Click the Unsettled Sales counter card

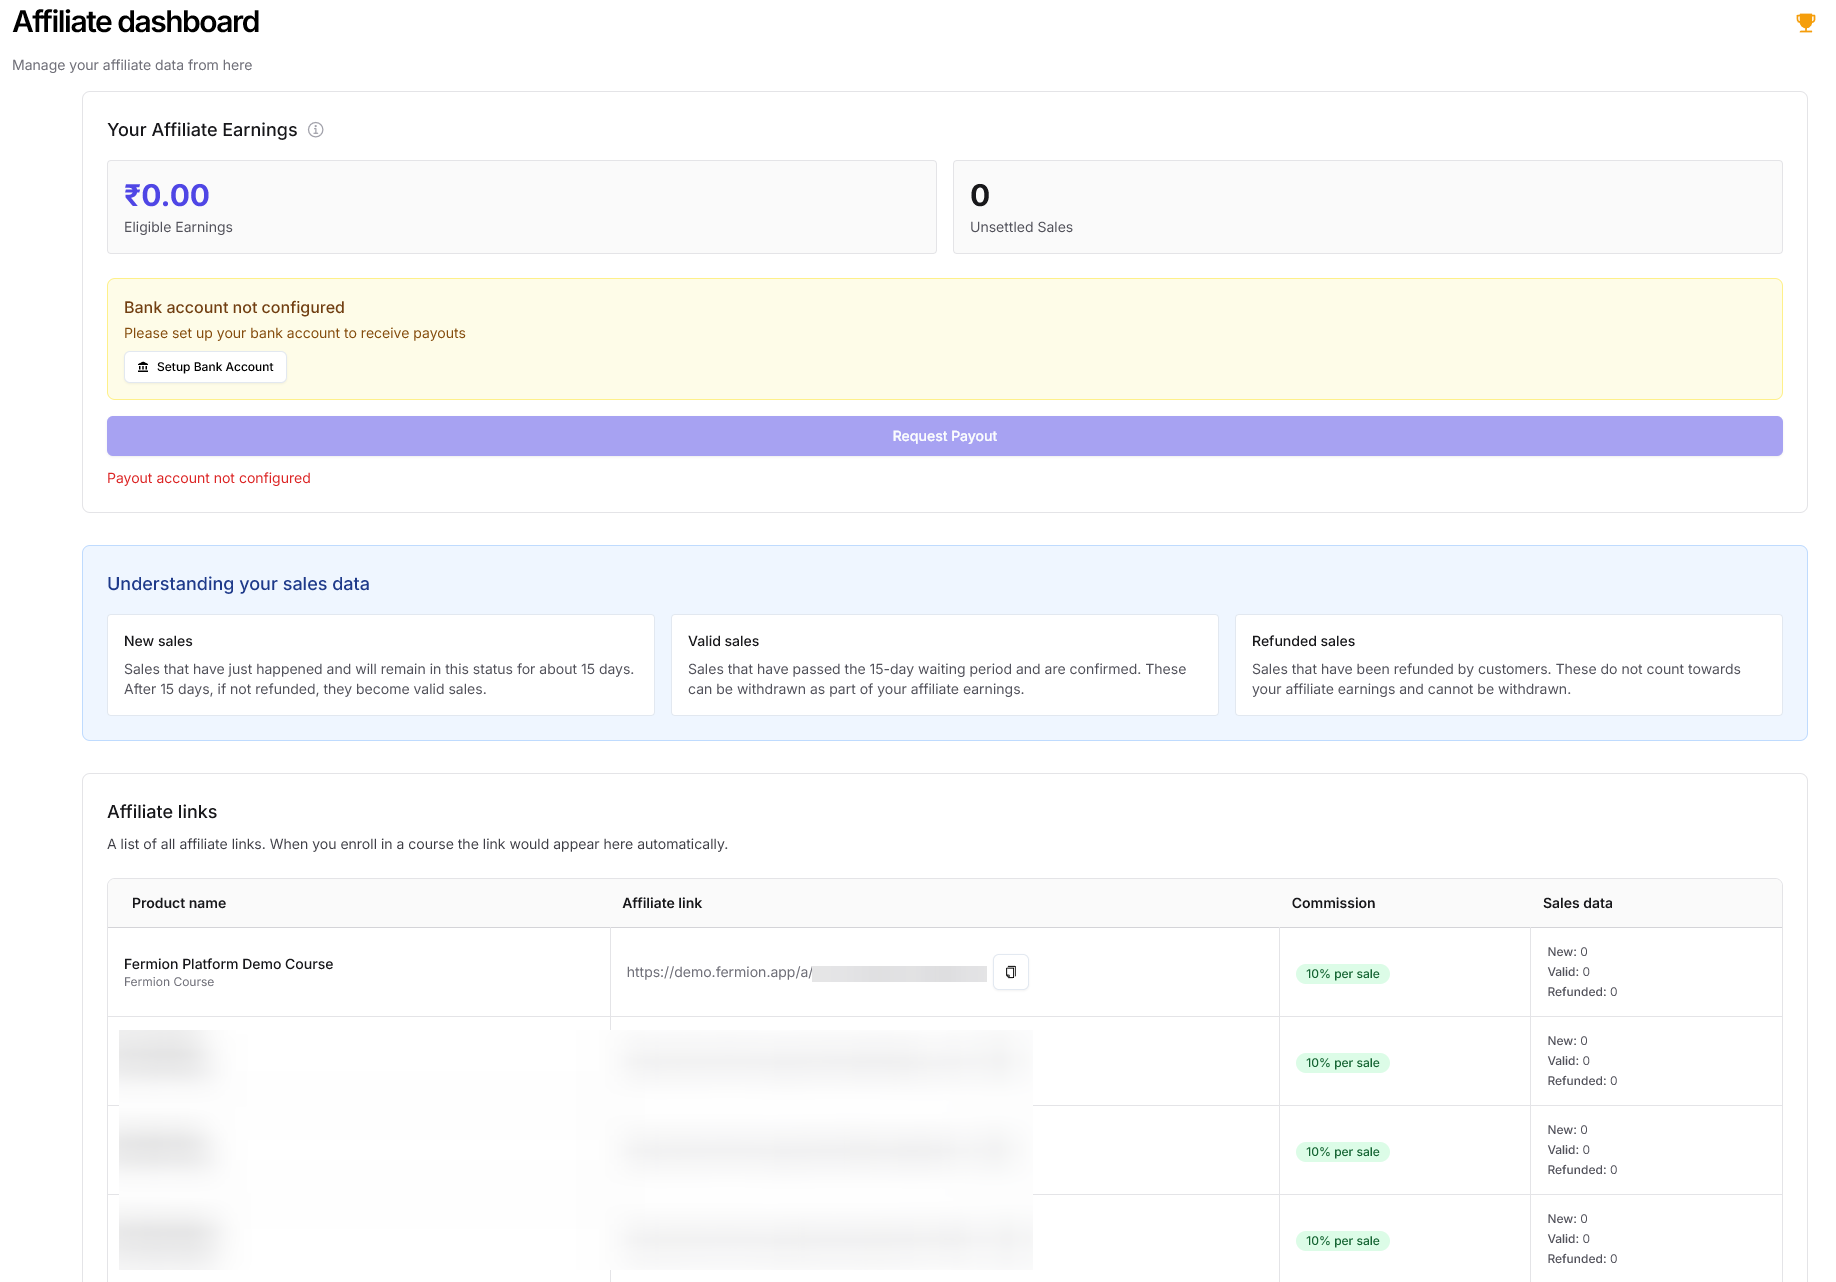1368,206
